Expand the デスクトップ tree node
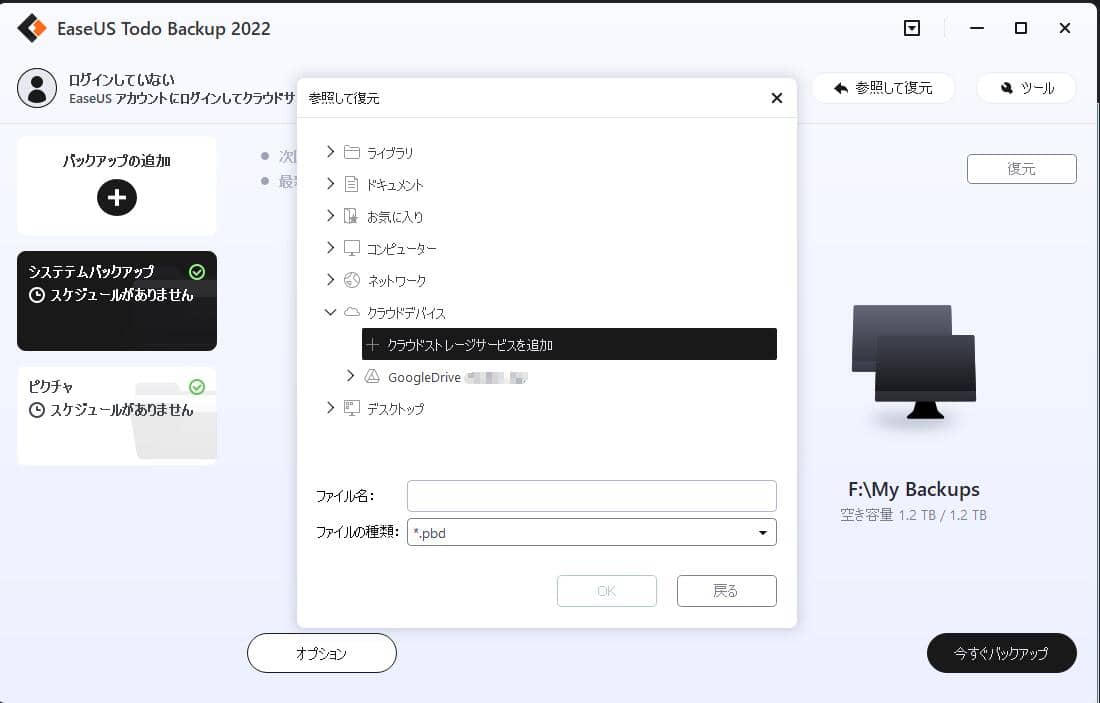This screenshot has height=703, width=1100. pyautogui.click(x=330, y=408)
